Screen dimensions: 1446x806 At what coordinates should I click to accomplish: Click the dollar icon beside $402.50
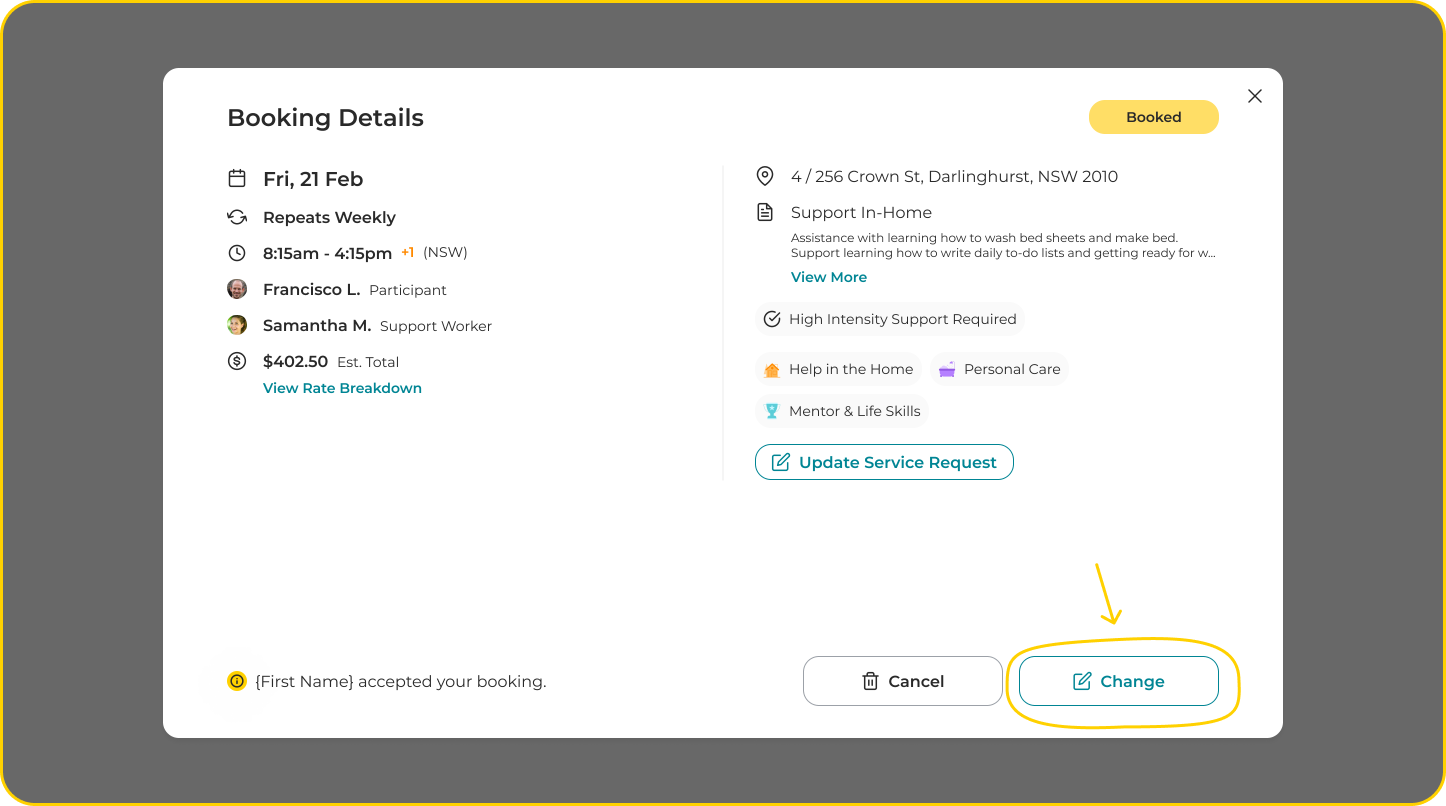(237, 361)
